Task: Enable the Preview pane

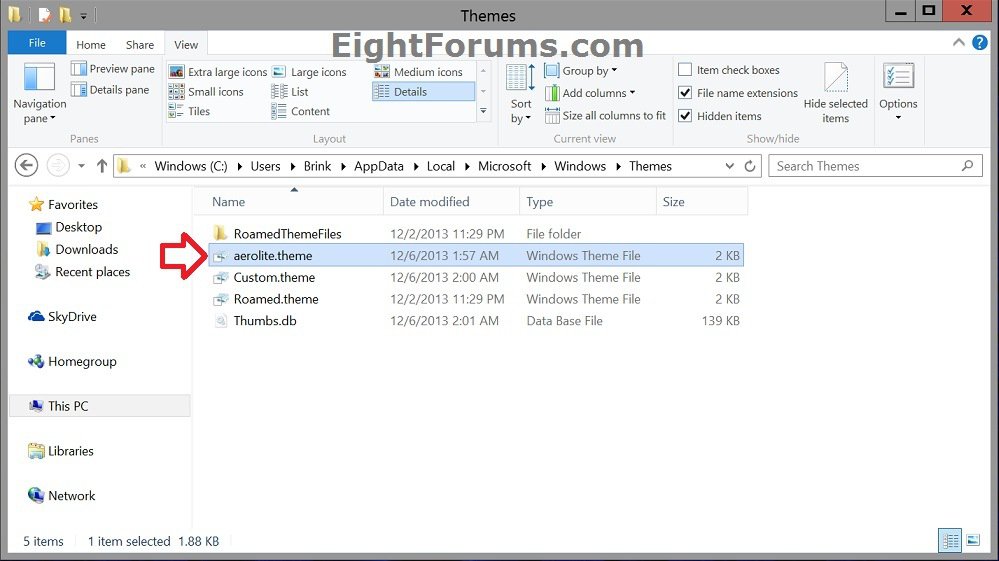Action: click(x=113, y=69)
